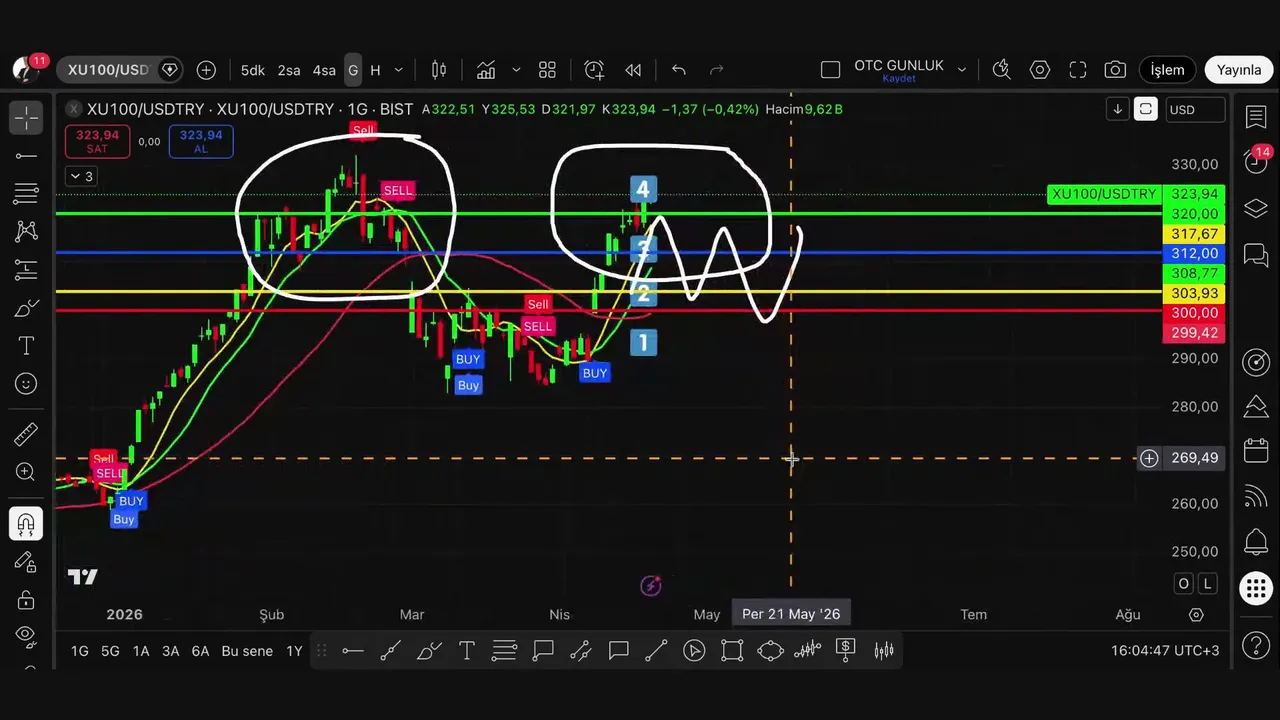Select the horizontal line tool in favorites bar
This screenshot has width=1280, height=720.
coord(352,651)
